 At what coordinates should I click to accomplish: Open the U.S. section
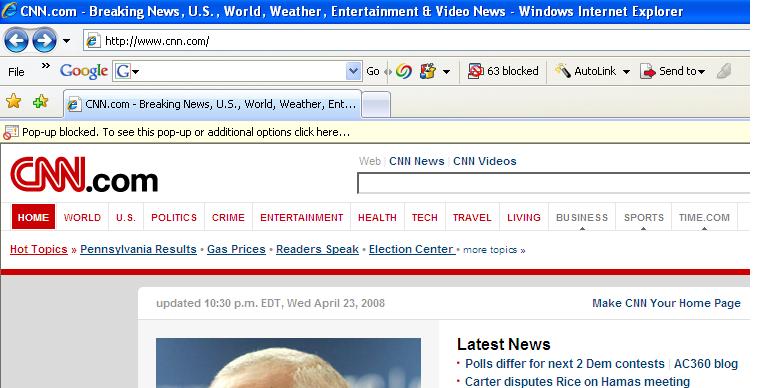(x=126, y=217)
